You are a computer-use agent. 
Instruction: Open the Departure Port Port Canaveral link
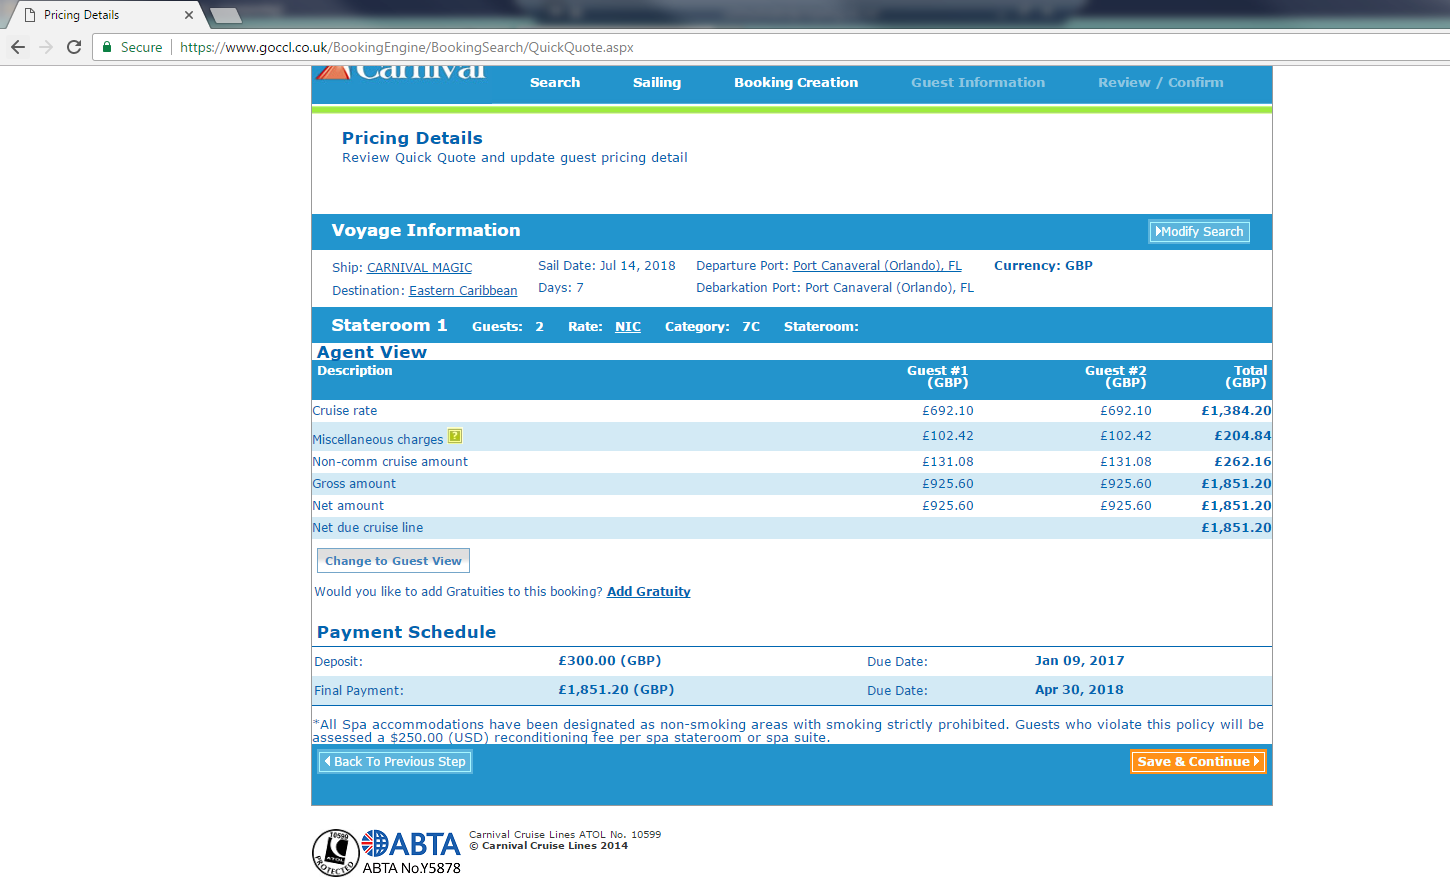[877, 266]
